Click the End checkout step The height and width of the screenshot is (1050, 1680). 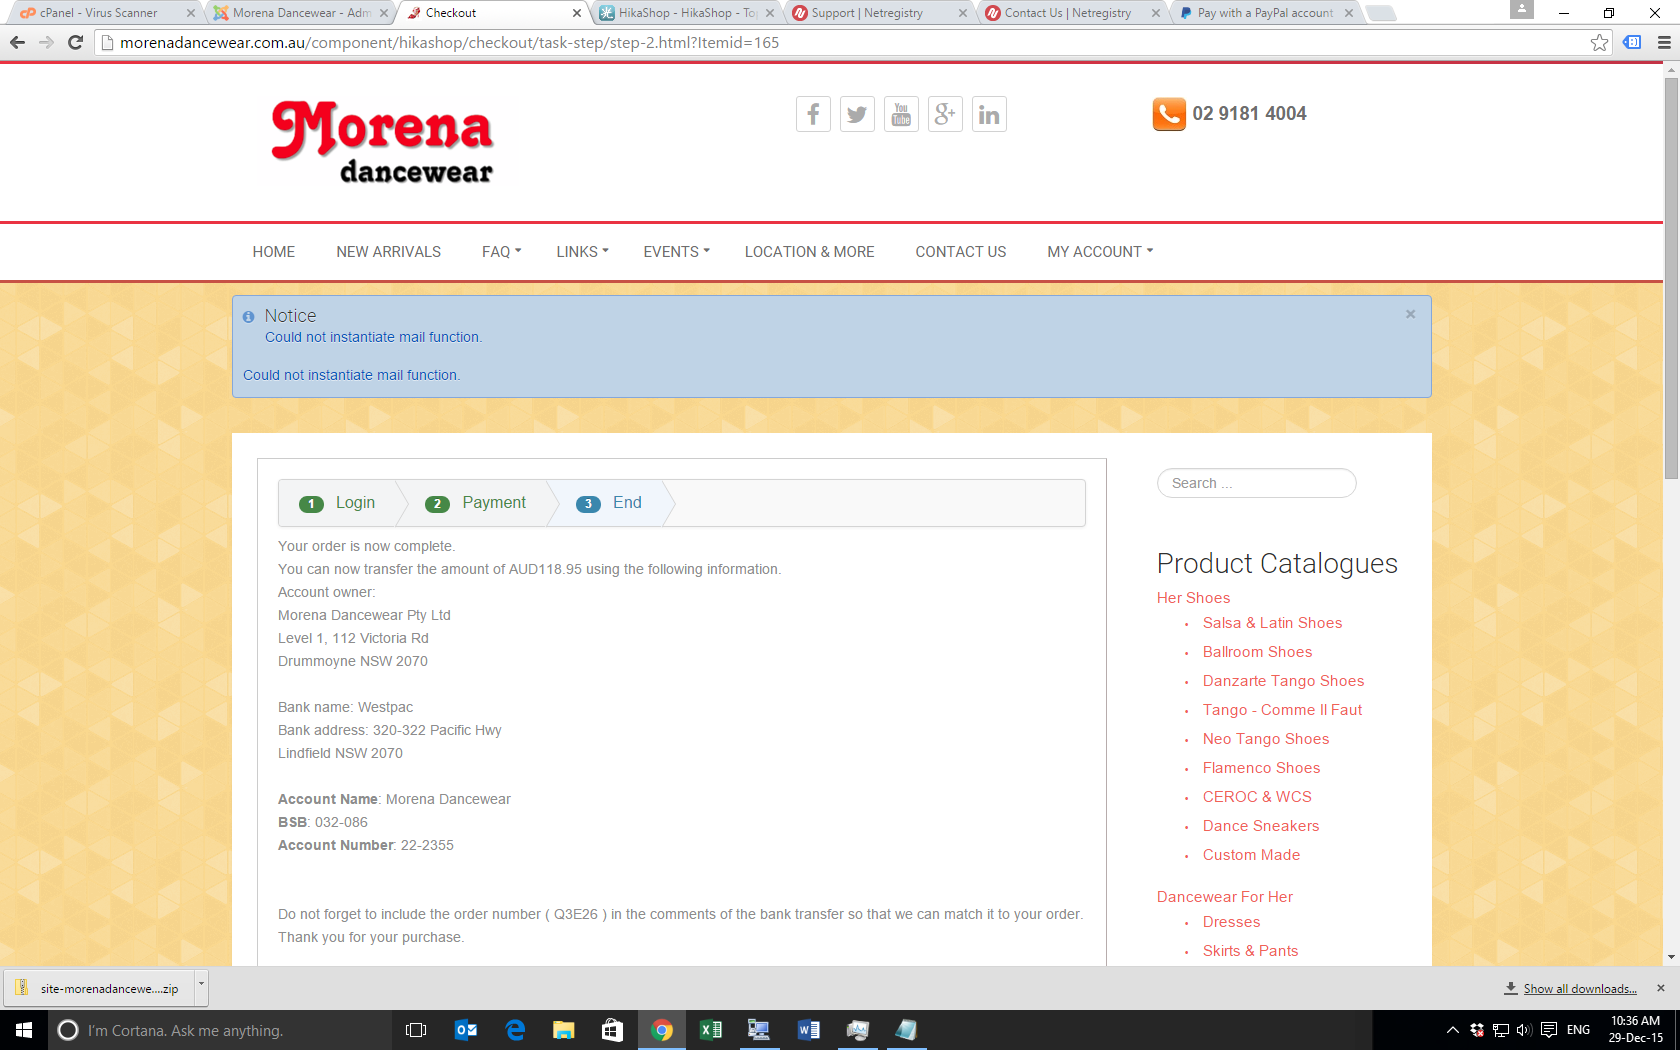(x=609, y=503)
